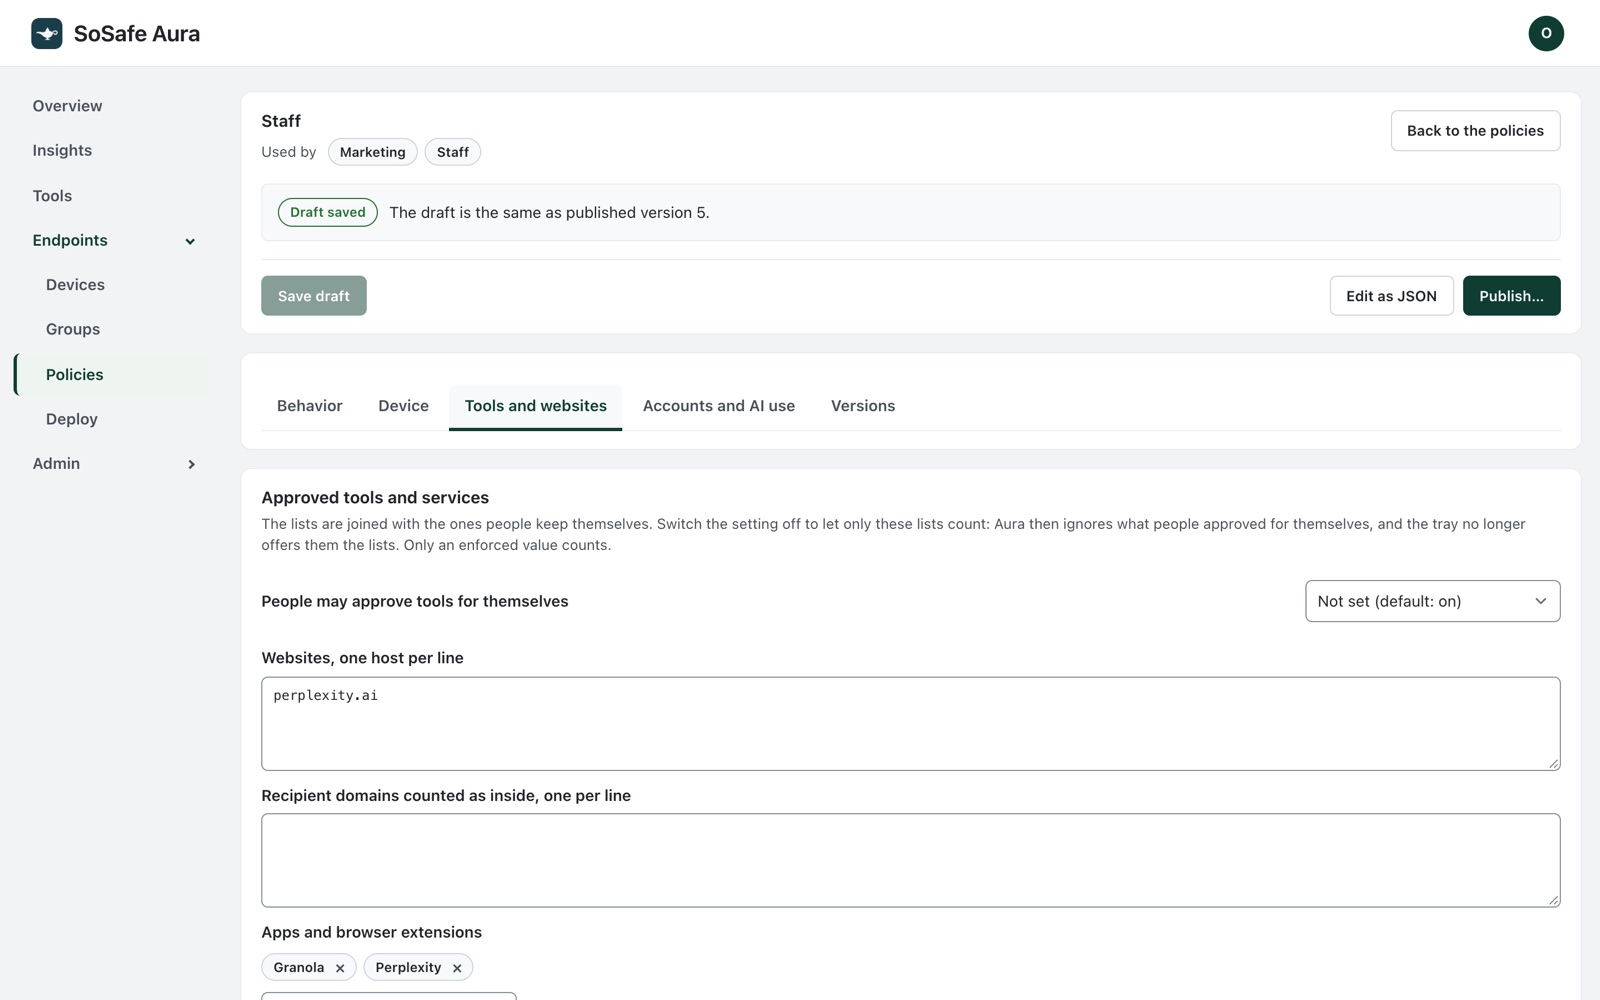Viewport: 1600px width, 1000px height.
Task: Open the Accounts and AI use tab
Action: pos(719,406)
